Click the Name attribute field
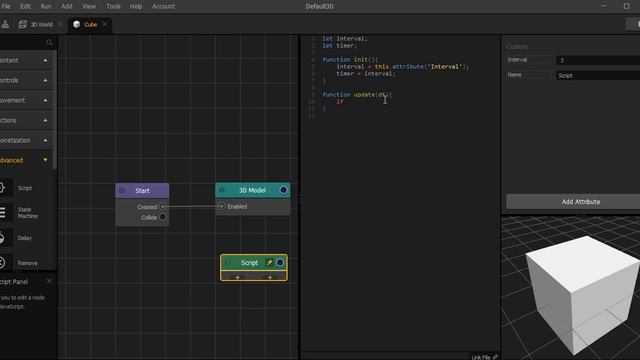640x360 pixels. pyautogui.click(x=598, y=76)
